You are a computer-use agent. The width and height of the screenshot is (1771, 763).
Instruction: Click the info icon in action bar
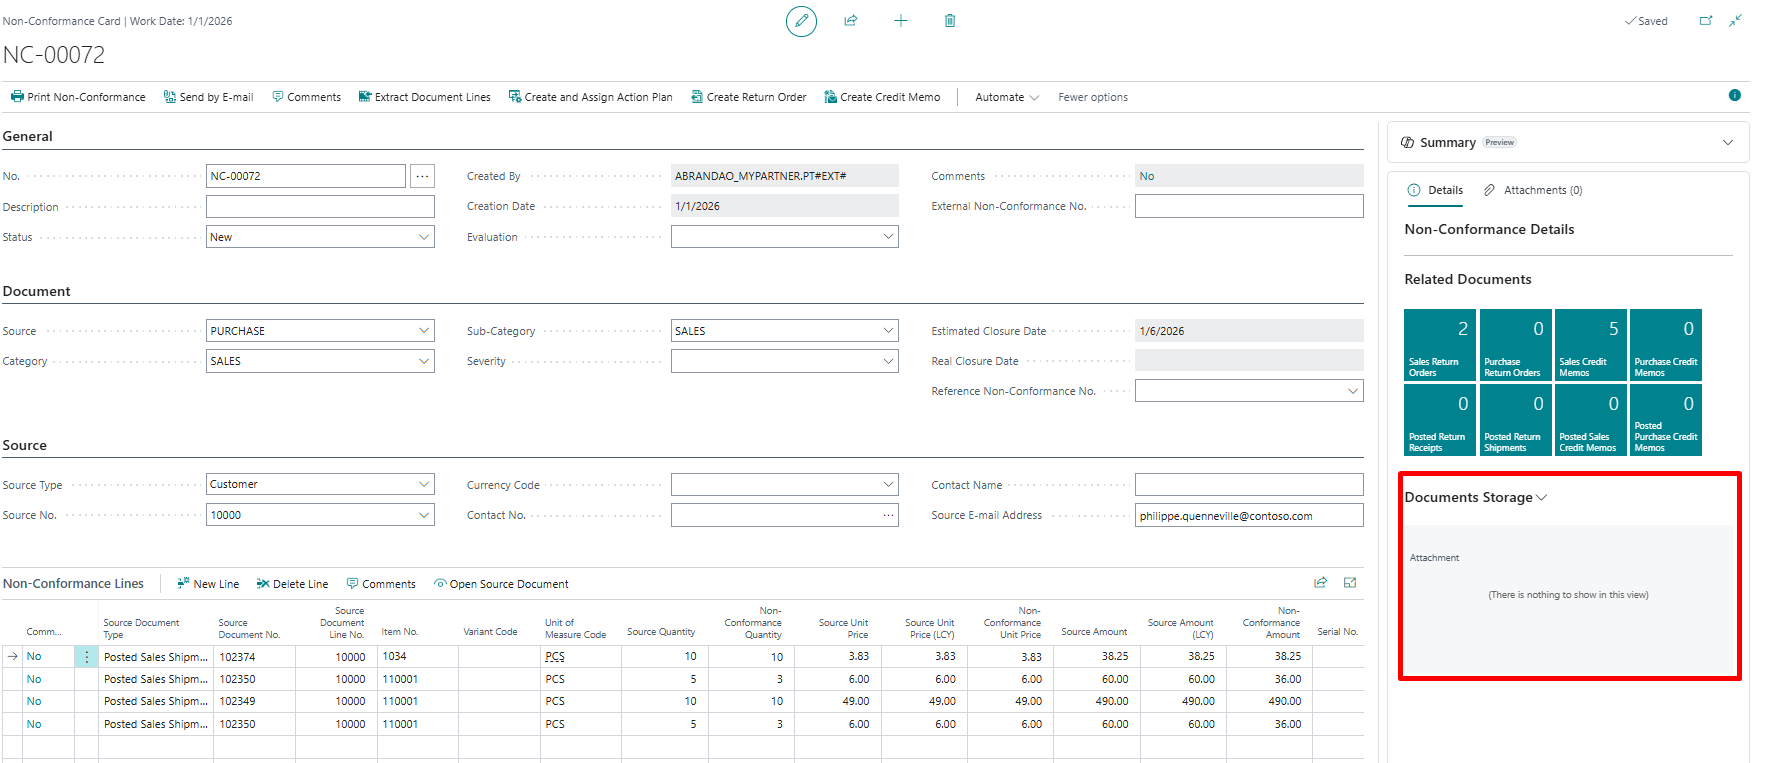1735,96
